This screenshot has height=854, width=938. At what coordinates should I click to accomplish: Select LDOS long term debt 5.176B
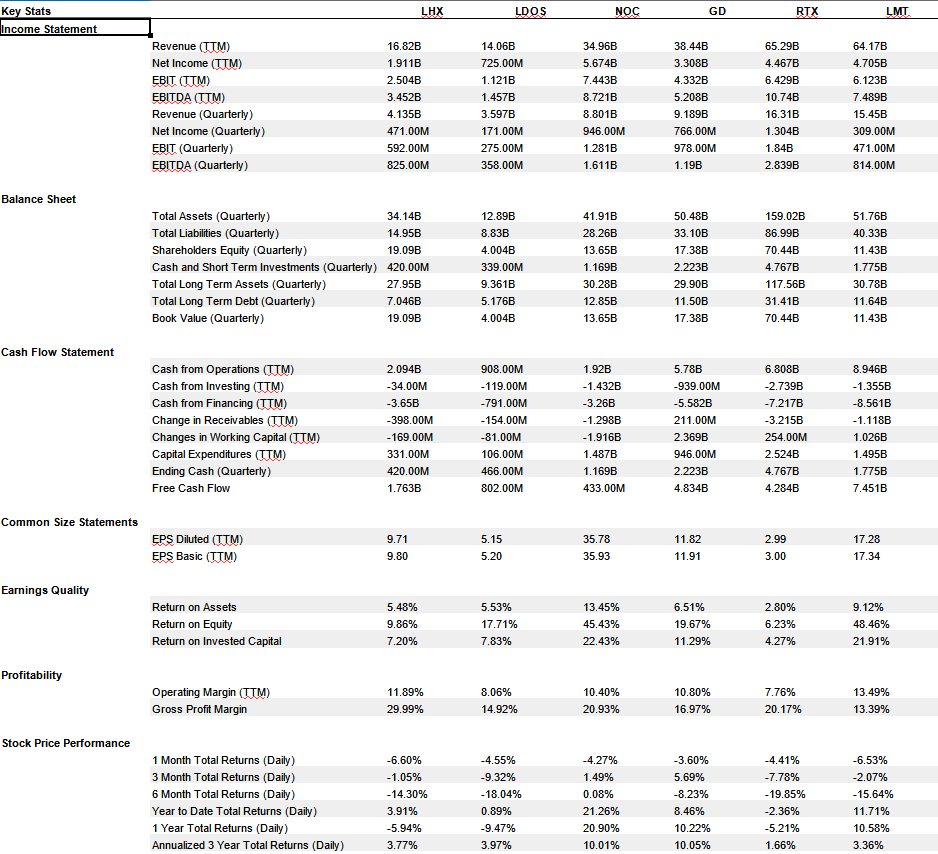pyautogui.click(x=498, y=301)
